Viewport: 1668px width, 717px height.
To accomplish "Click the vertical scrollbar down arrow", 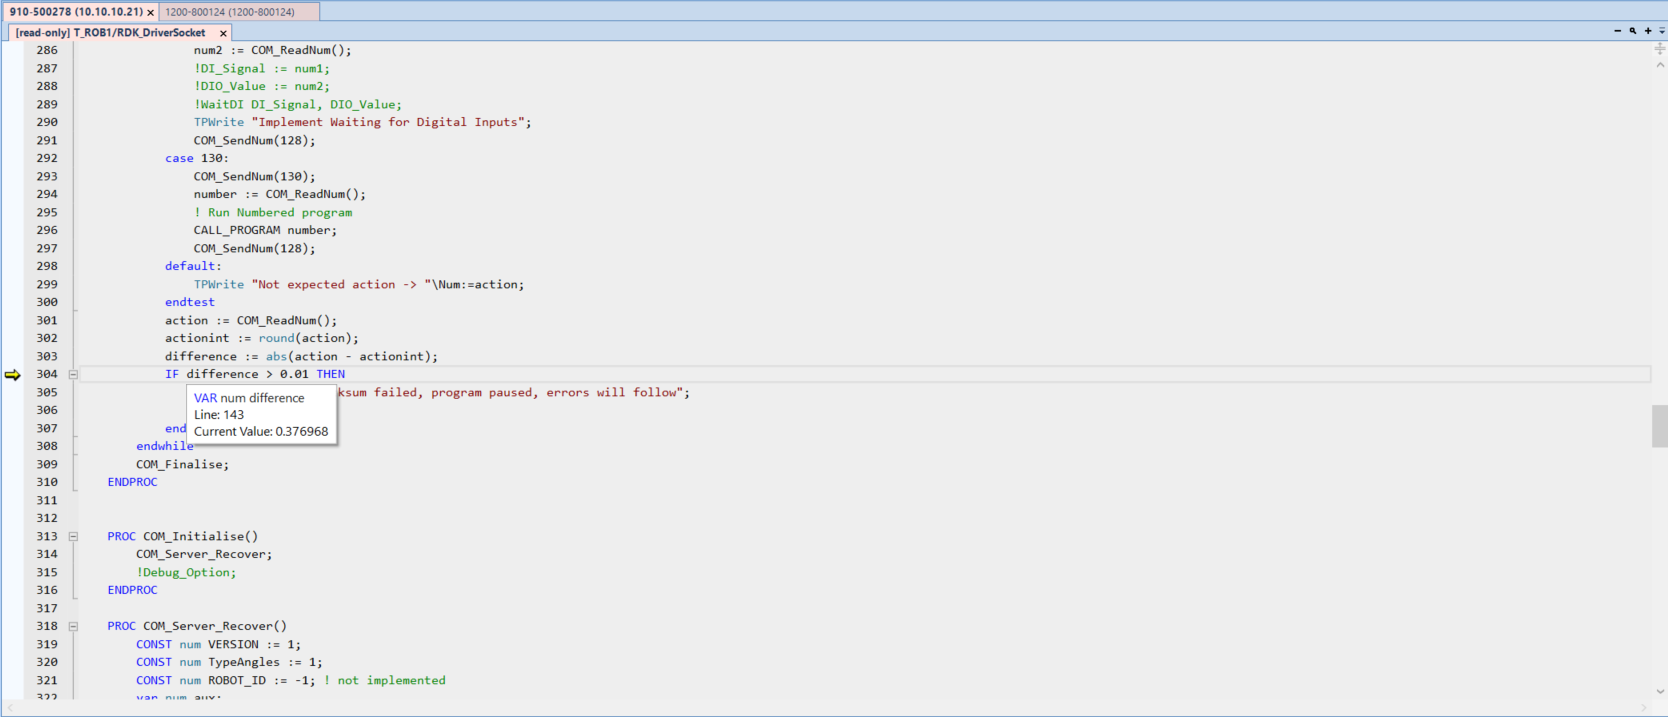I will [1660, 691].
